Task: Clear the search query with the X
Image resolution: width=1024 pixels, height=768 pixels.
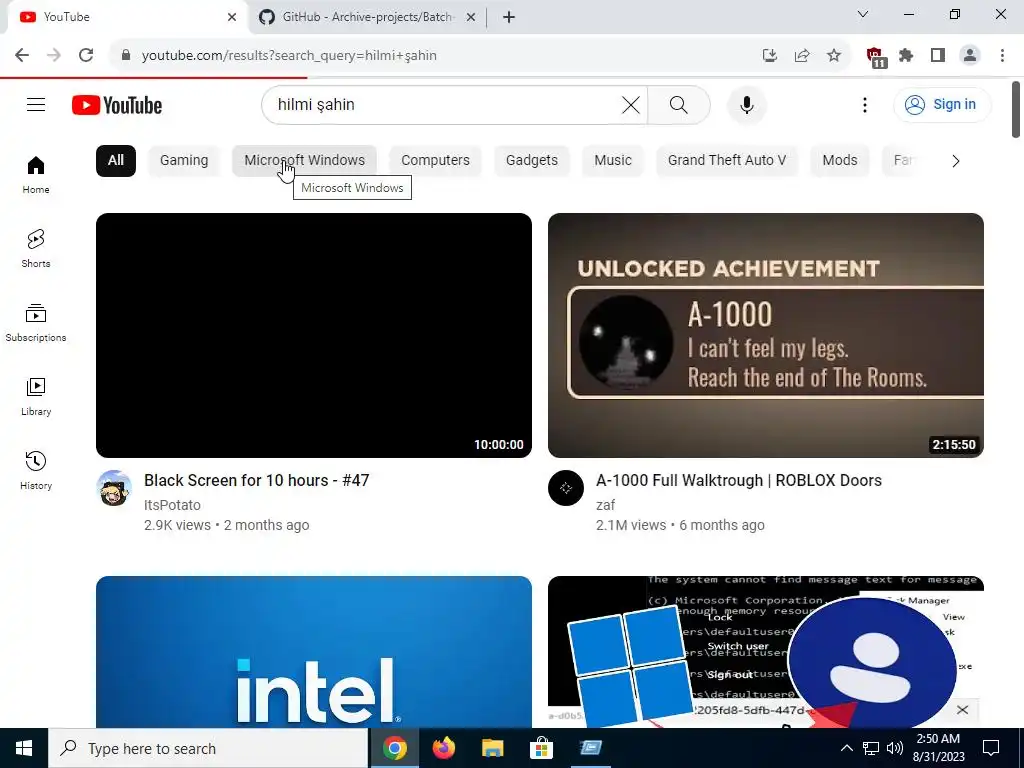Action: (x=630, y=104)
